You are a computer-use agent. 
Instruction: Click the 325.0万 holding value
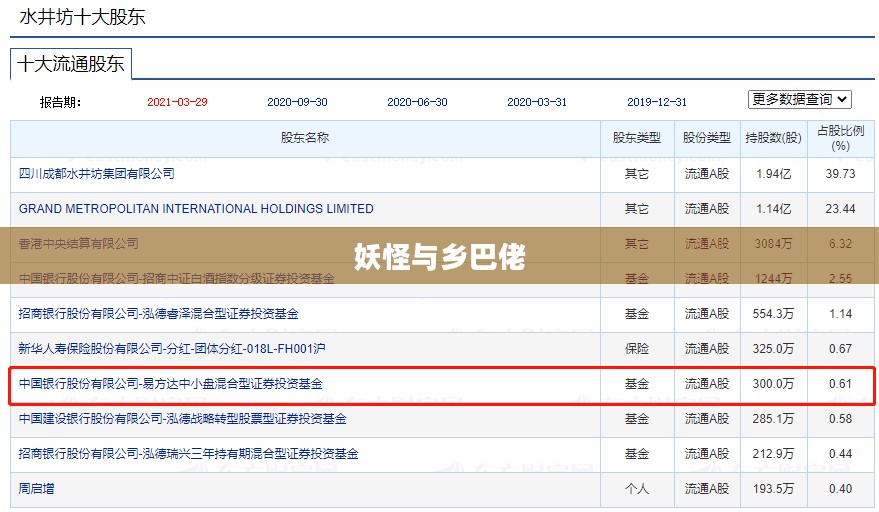tap(774, 349)
